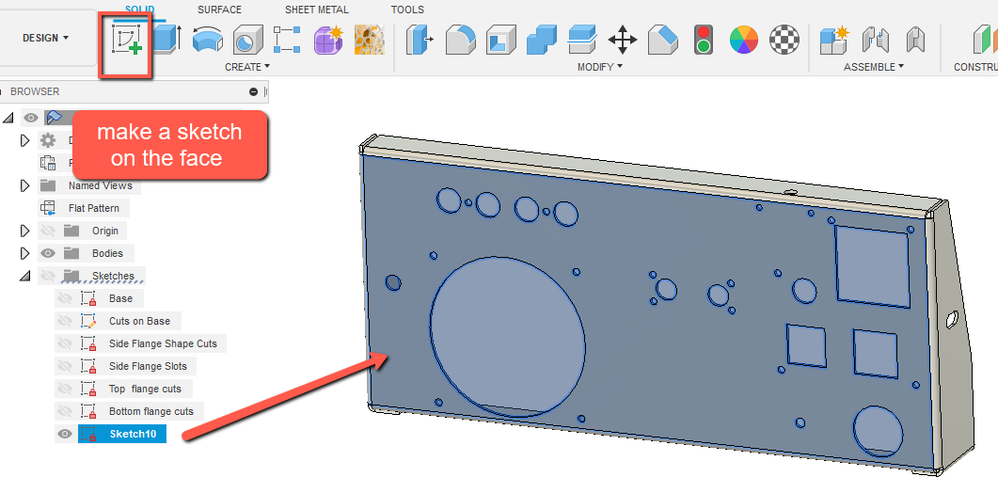Show the Cuts on Base sketch
Screen dimensions: 998x495
[64, 321]
